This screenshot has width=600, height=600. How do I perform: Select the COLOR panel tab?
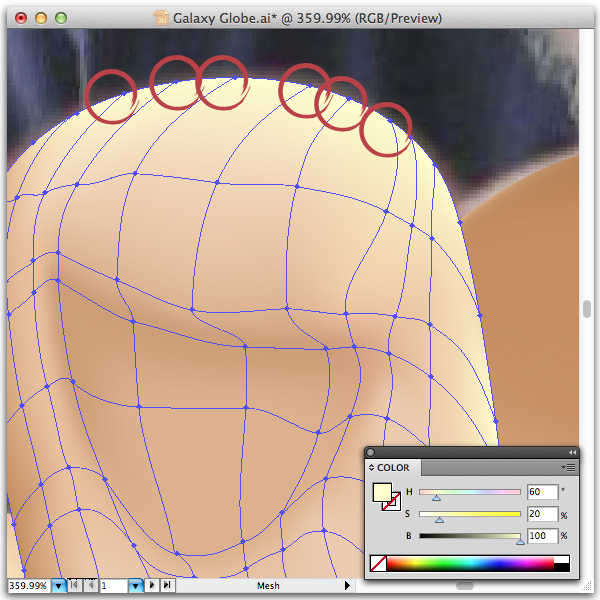(x=393, y=468)
